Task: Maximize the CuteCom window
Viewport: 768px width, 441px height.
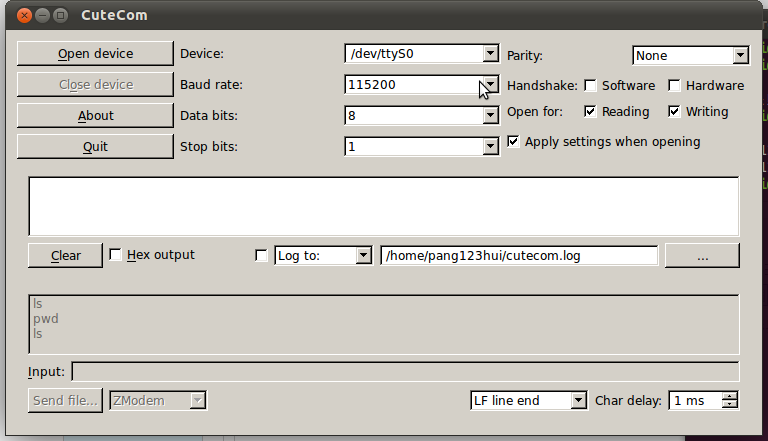Action: (61, 15)
